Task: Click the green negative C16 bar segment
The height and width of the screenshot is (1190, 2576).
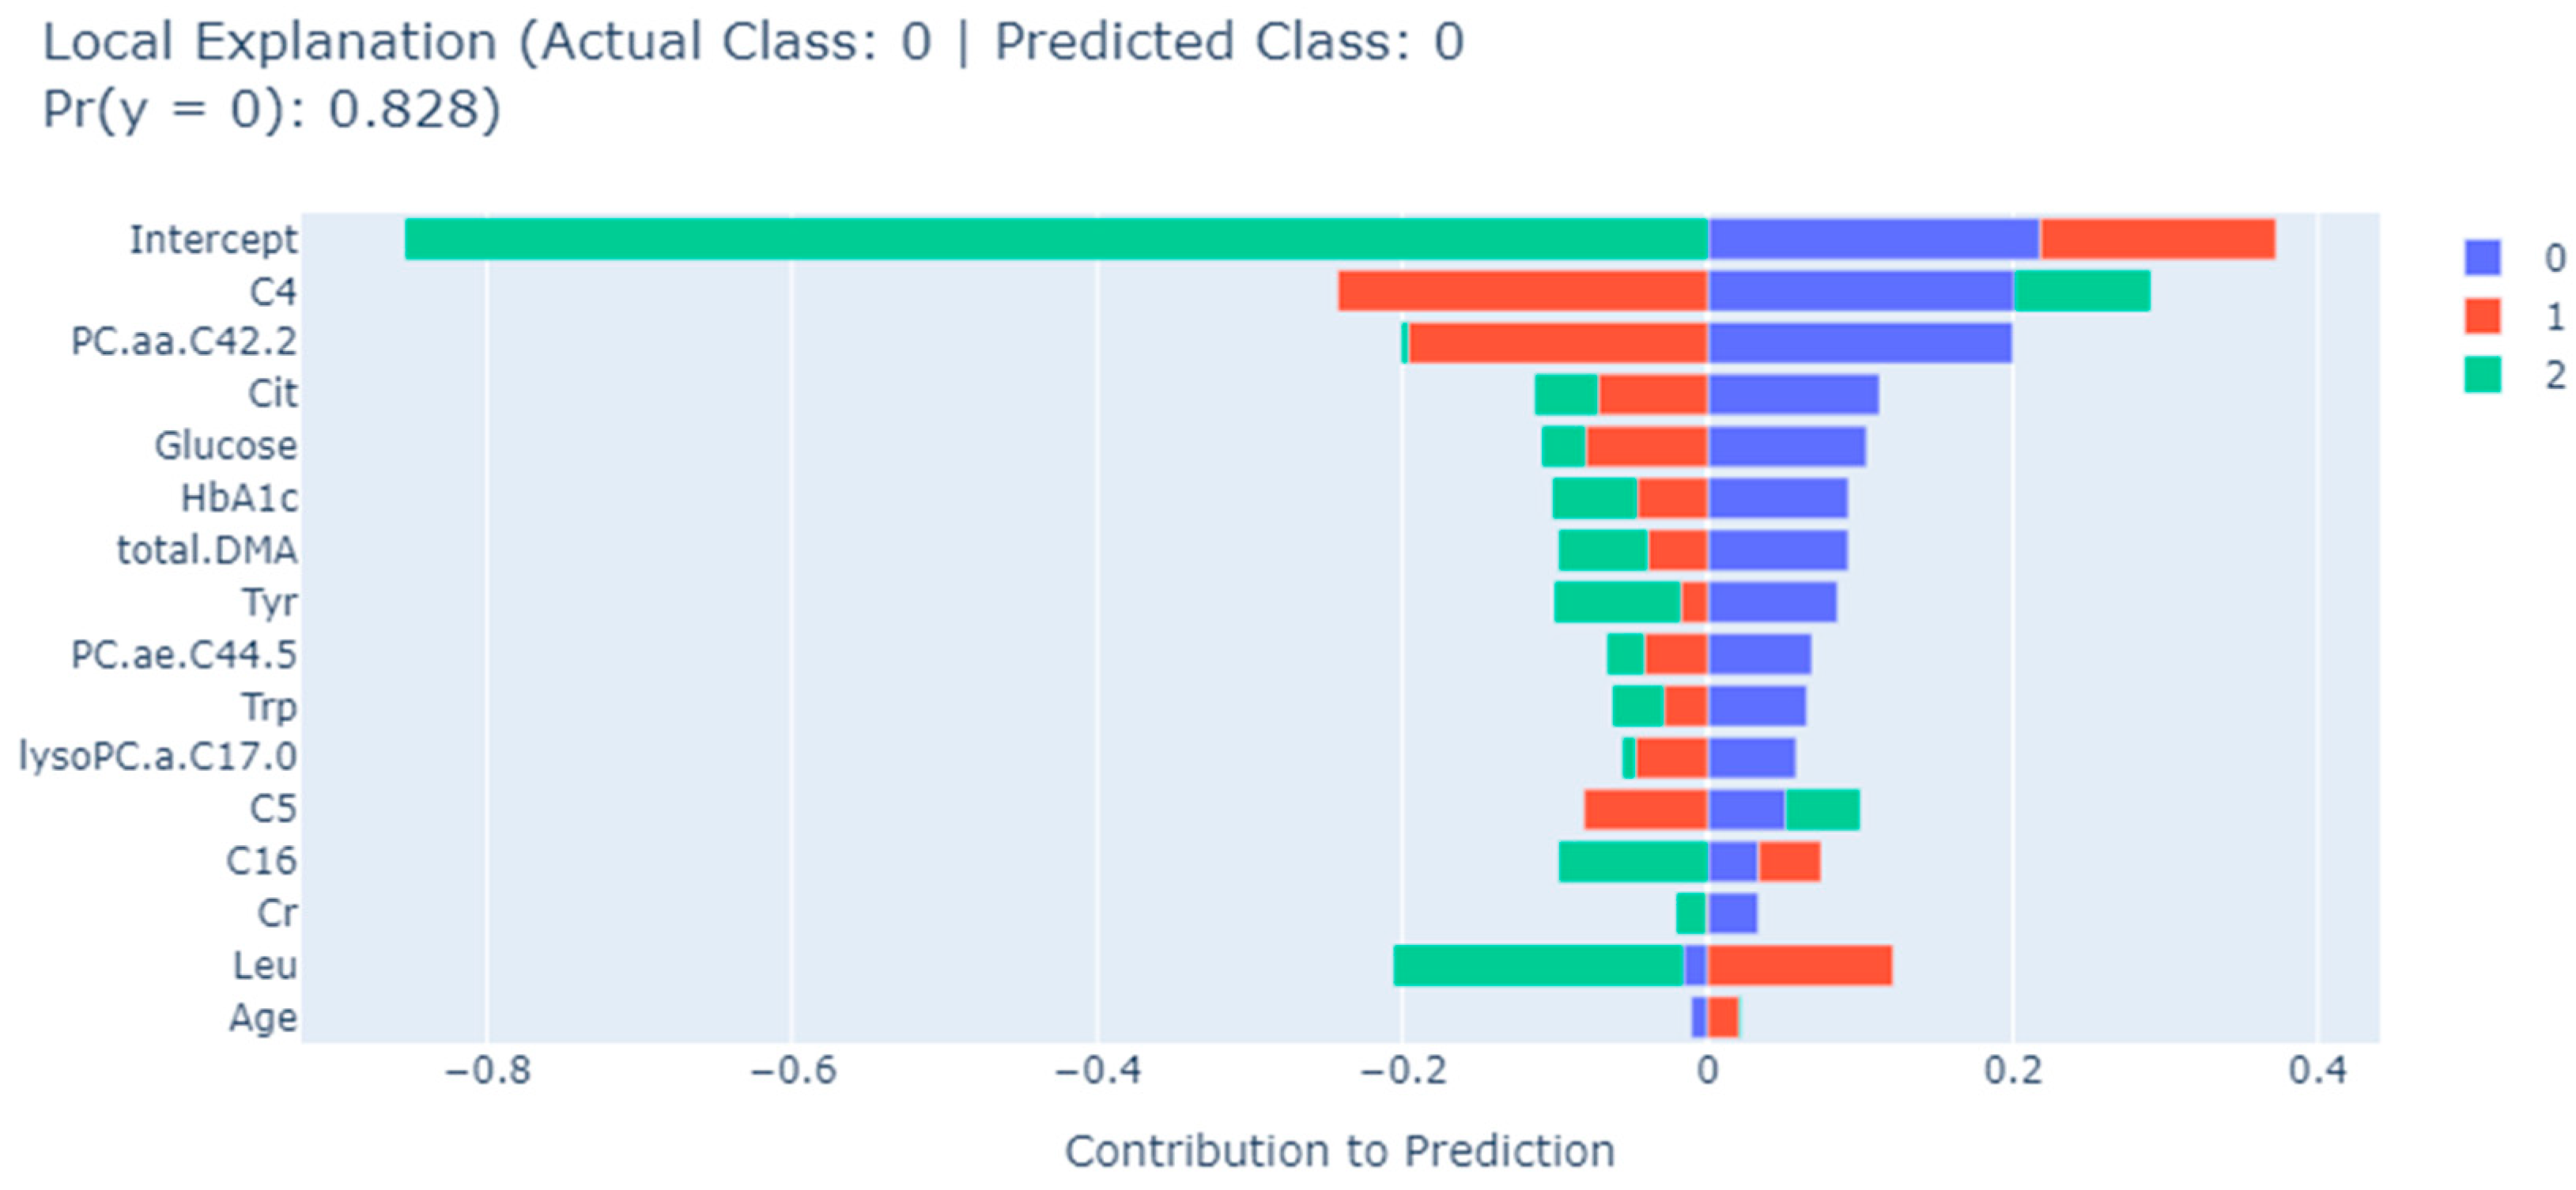Action: [x=1632, y=862]
